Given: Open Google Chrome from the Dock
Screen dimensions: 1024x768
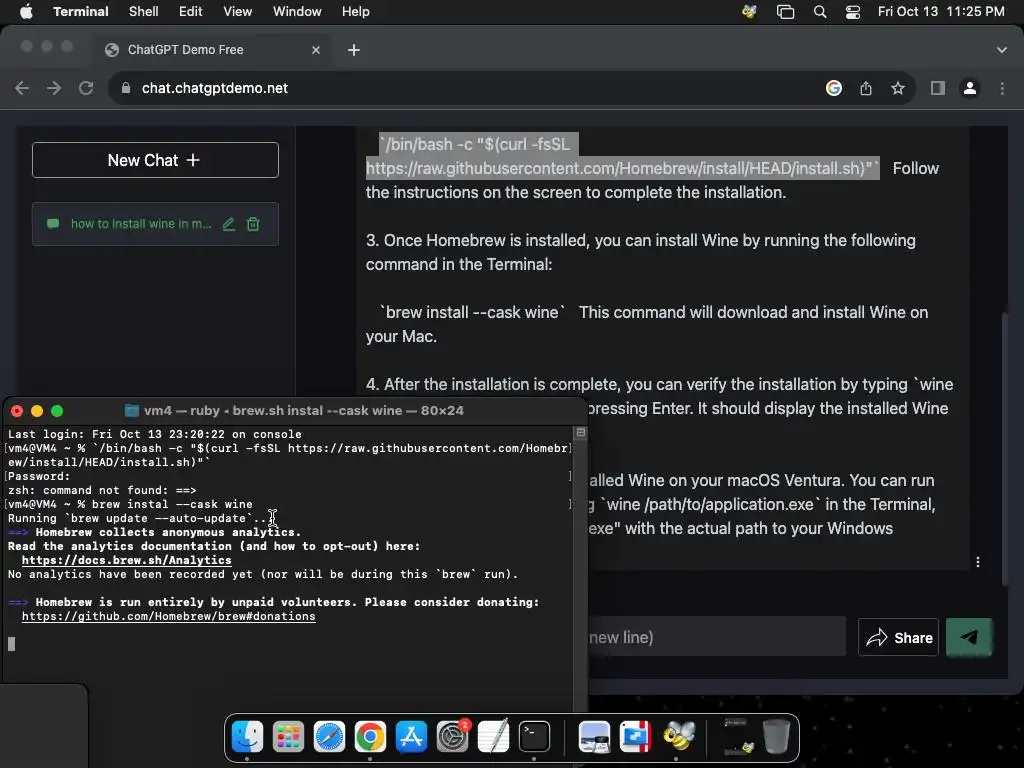Looking at the screenshot, I should point(370,737).
